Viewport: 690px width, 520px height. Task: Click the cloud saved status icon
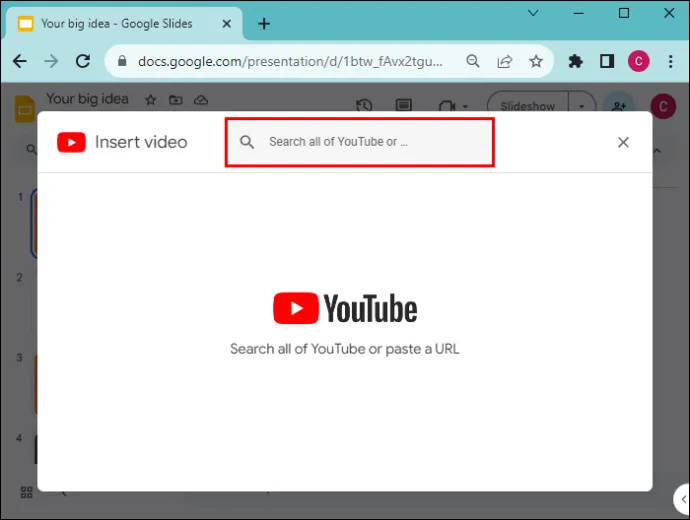(x=201, y=100)
